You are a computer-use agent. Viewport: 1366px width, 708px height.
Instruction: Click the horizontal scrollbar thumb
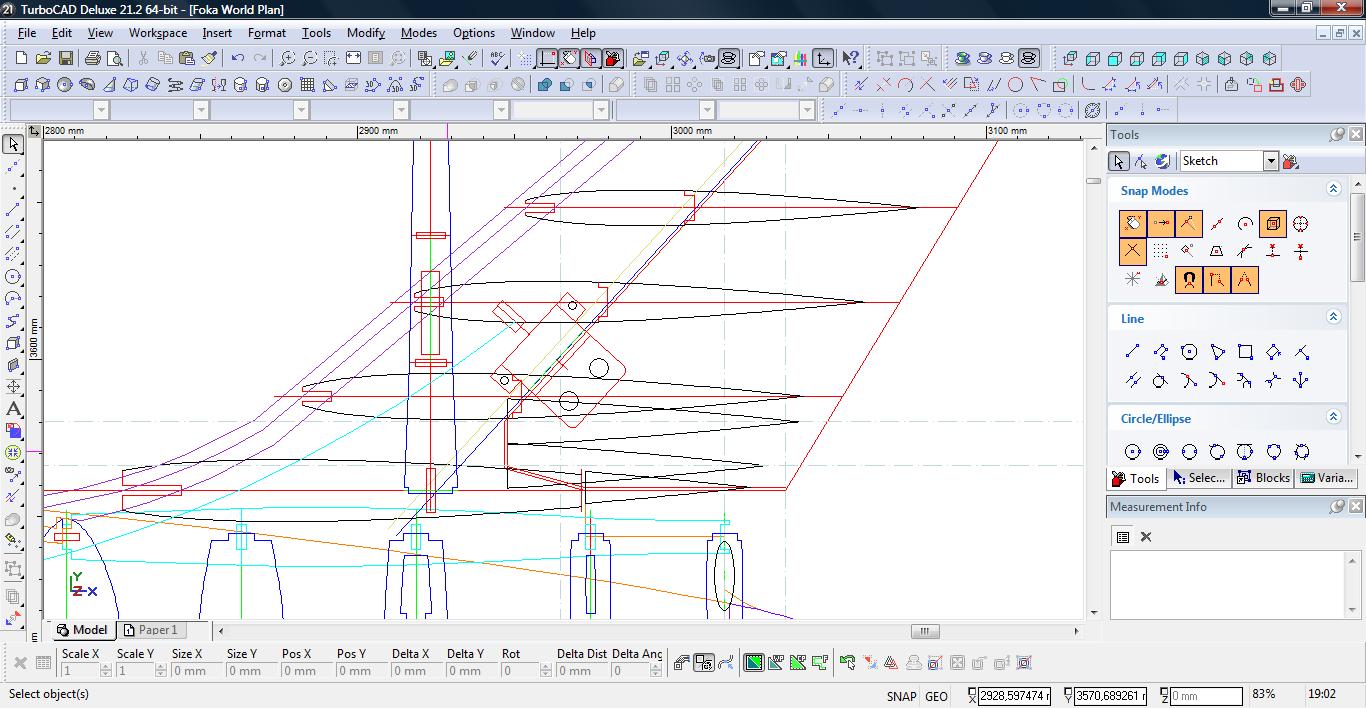(x=924, y=631)
